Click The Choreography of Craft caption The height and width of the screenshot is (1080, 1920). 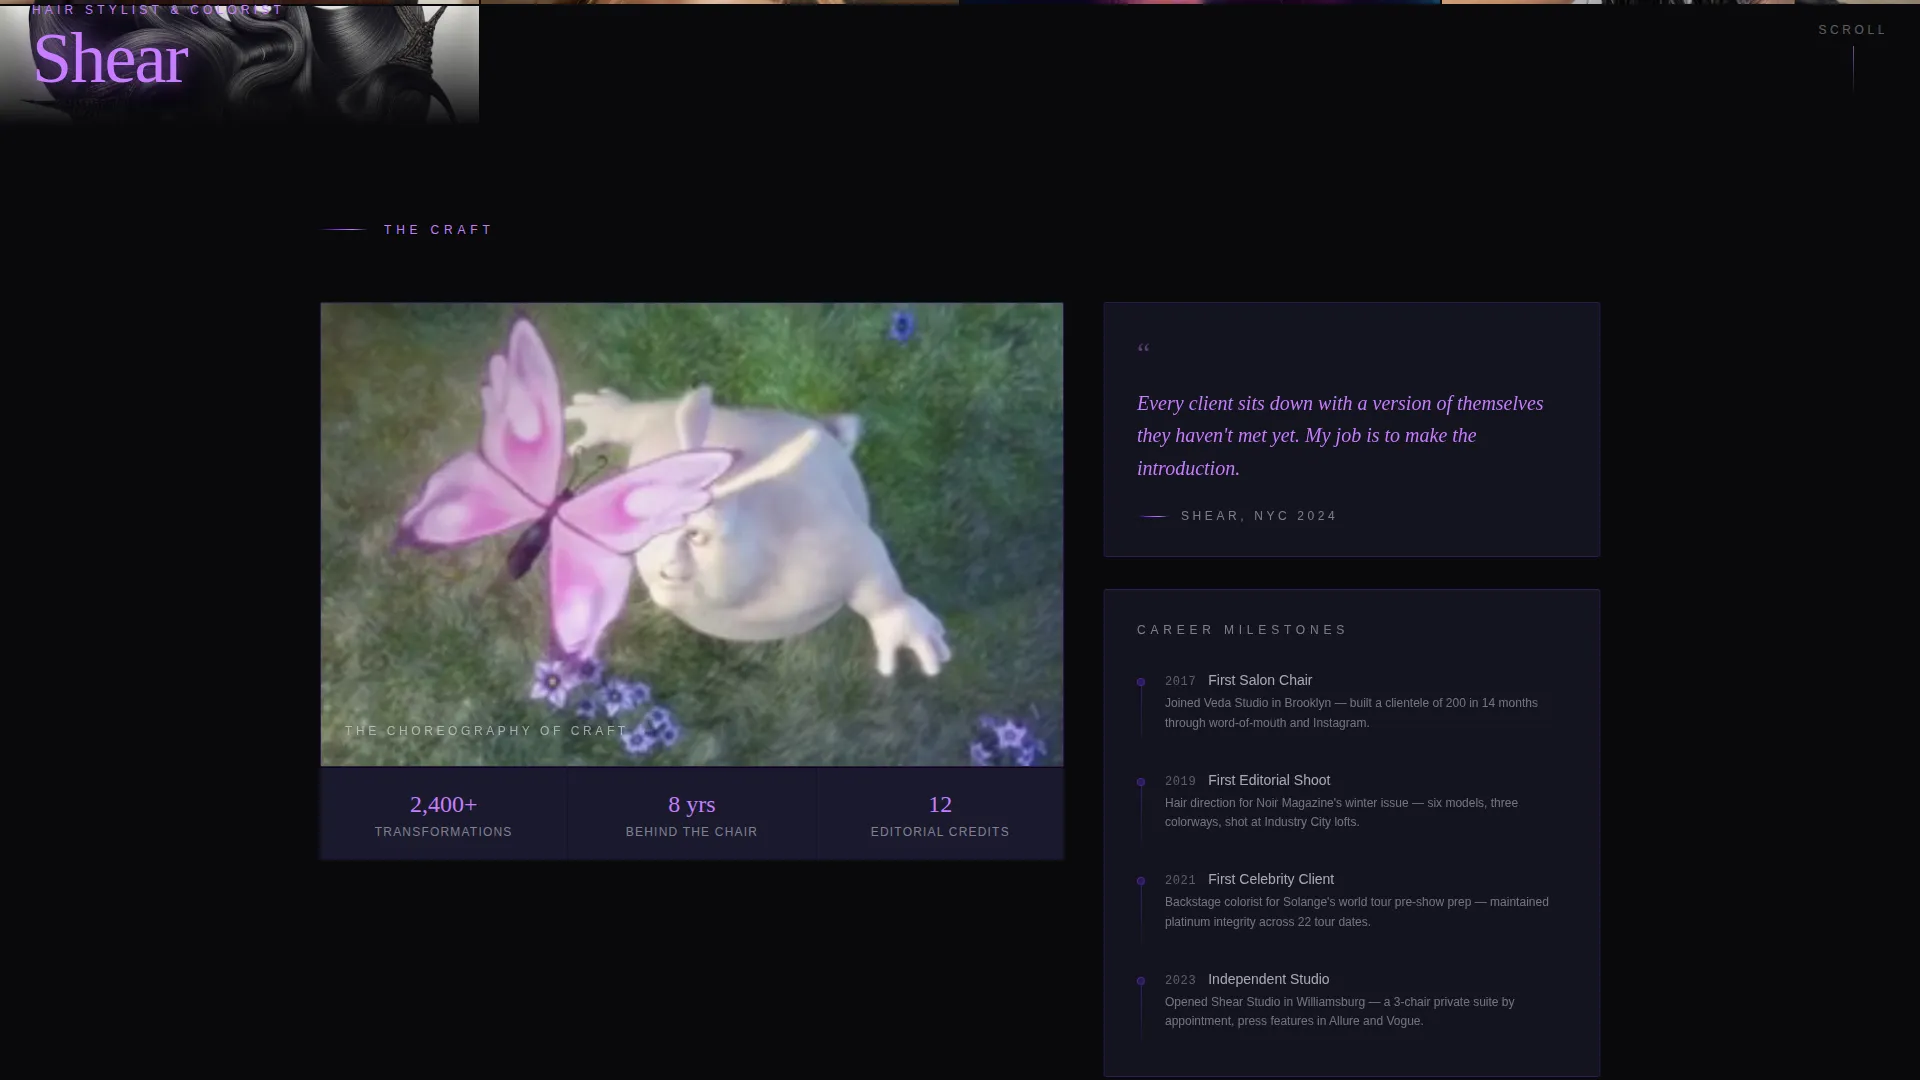[486, 731]
